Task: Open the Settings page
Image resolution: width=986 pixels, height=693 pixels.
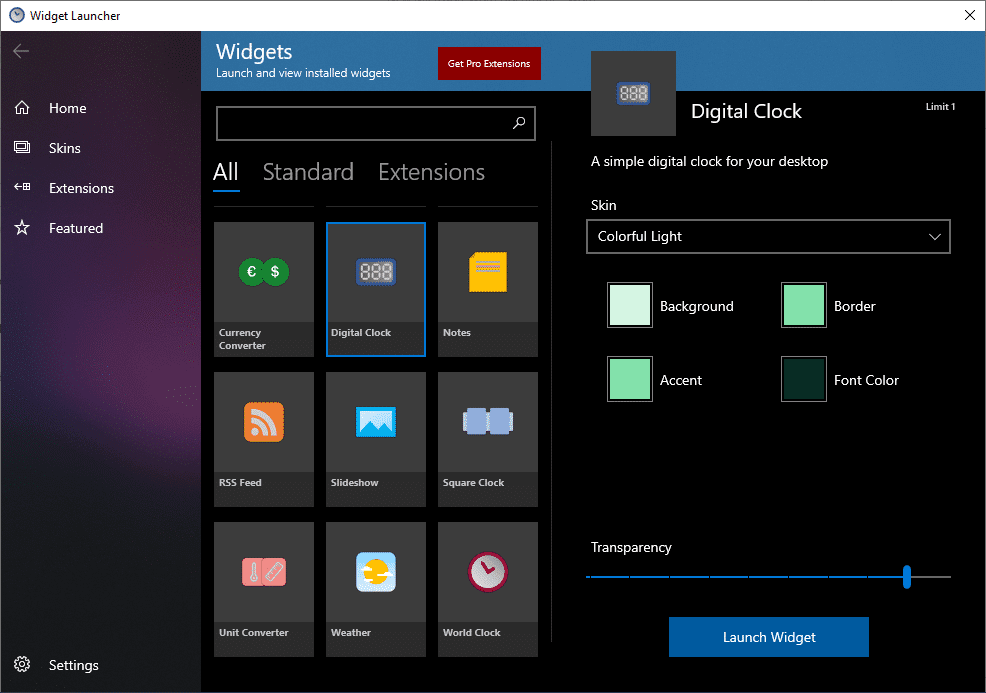Action: [73, 664]
